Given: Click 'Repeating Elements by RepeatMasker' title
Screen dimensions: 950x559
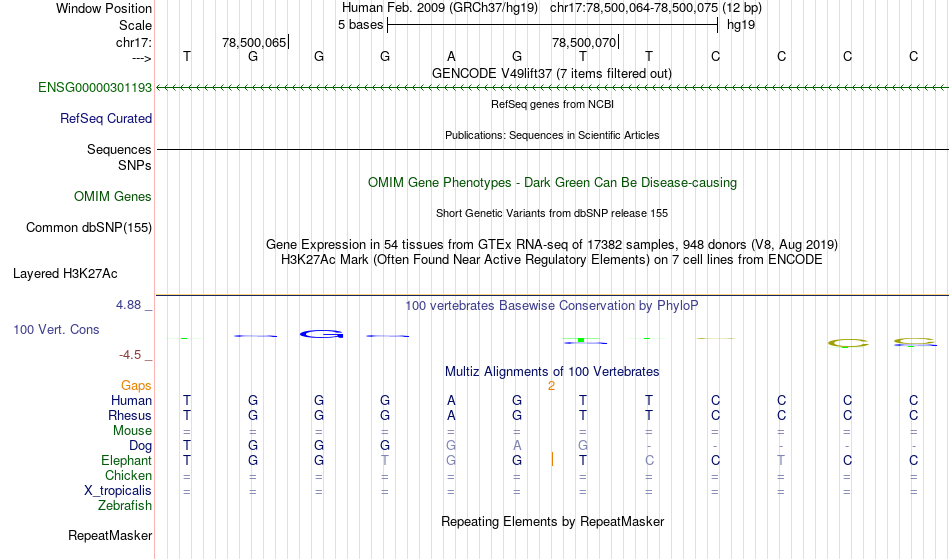Looking at the screenshot, I should coord(552,521).
